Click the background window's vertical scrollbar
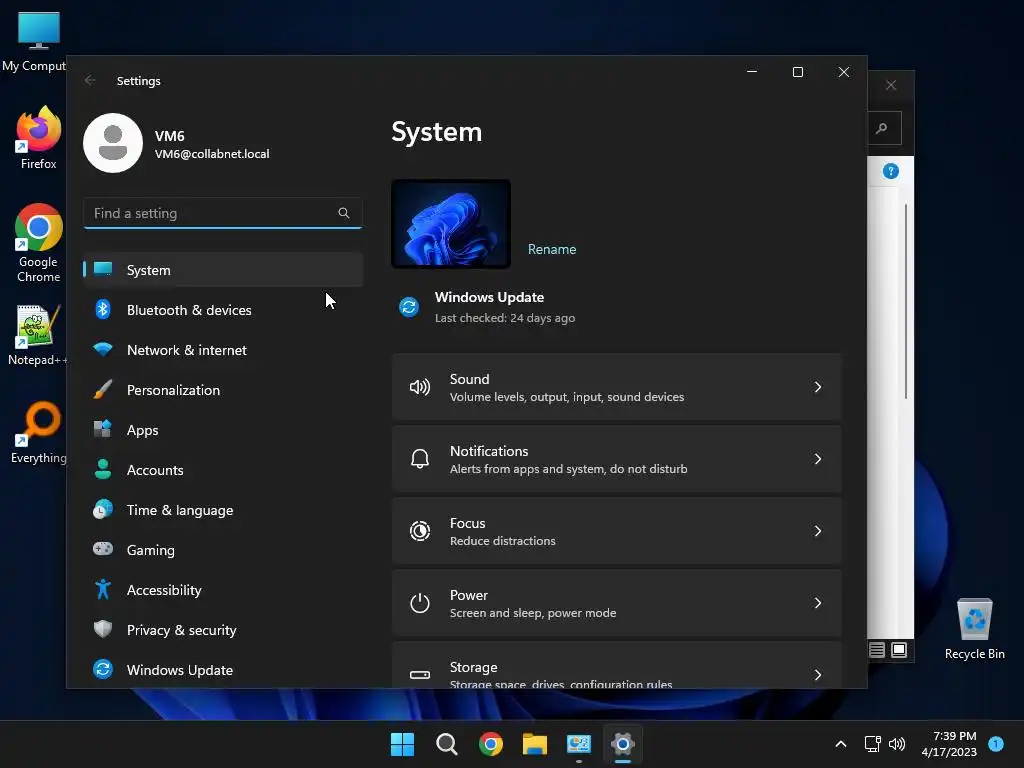The image size is (1024, 768). point(906,300)
